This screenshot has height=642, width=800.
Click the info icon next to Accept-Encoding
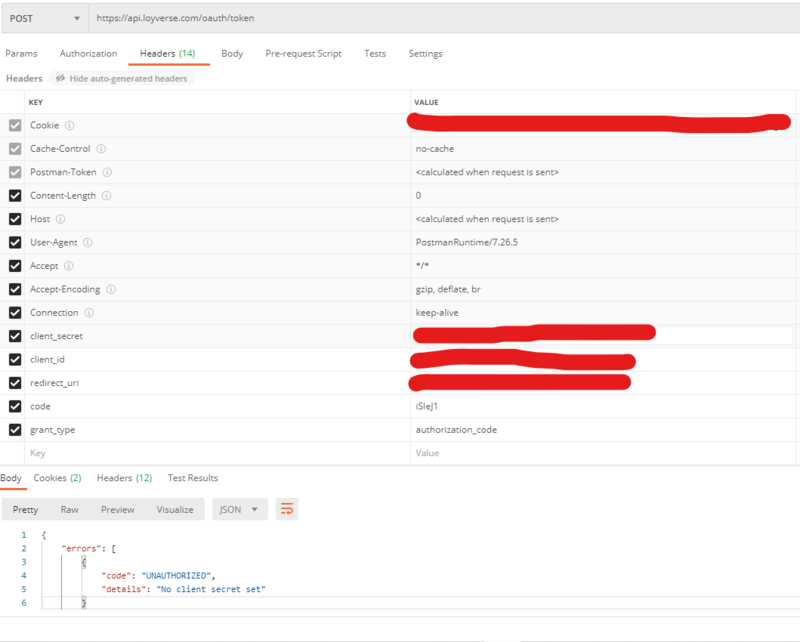110,289
